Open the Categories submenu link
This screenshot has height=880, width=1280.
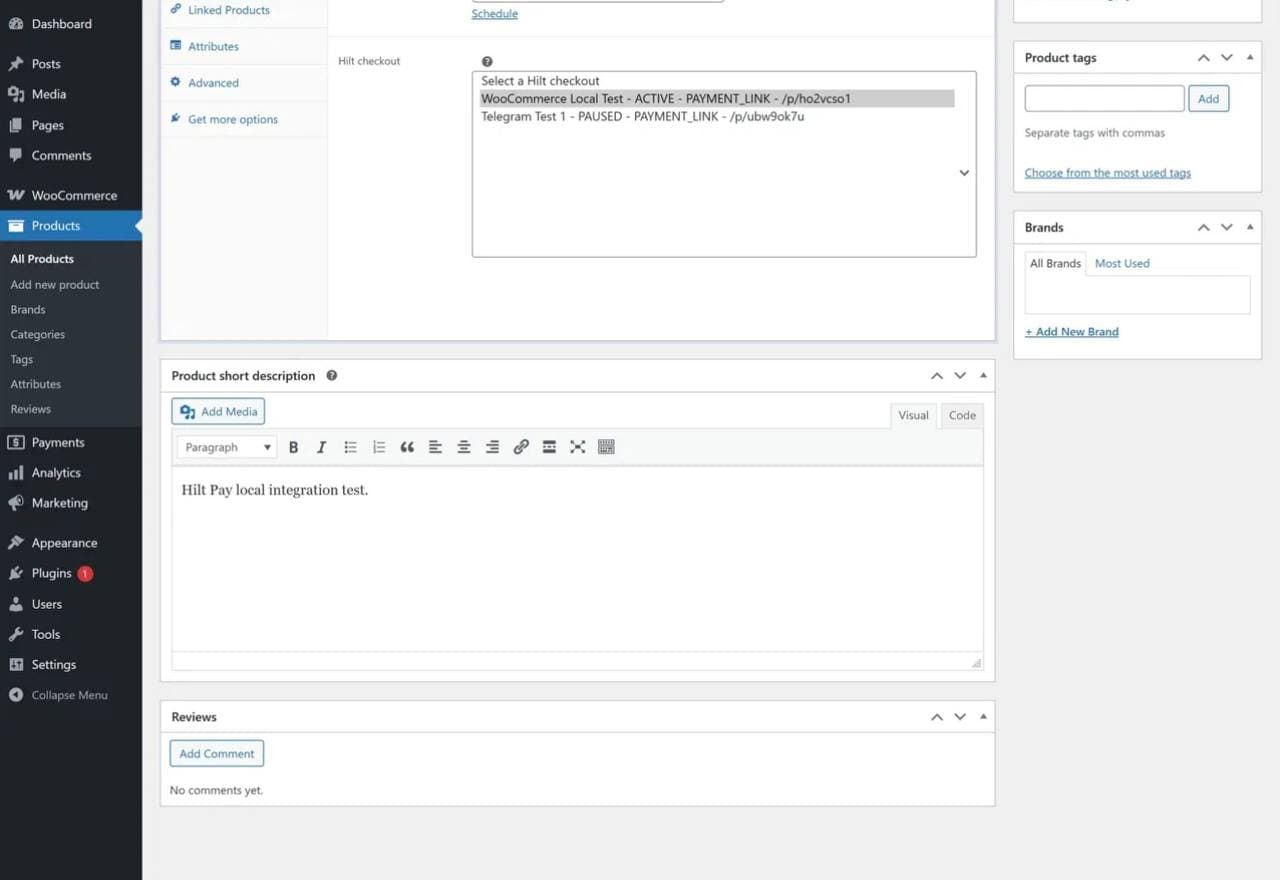38,335
